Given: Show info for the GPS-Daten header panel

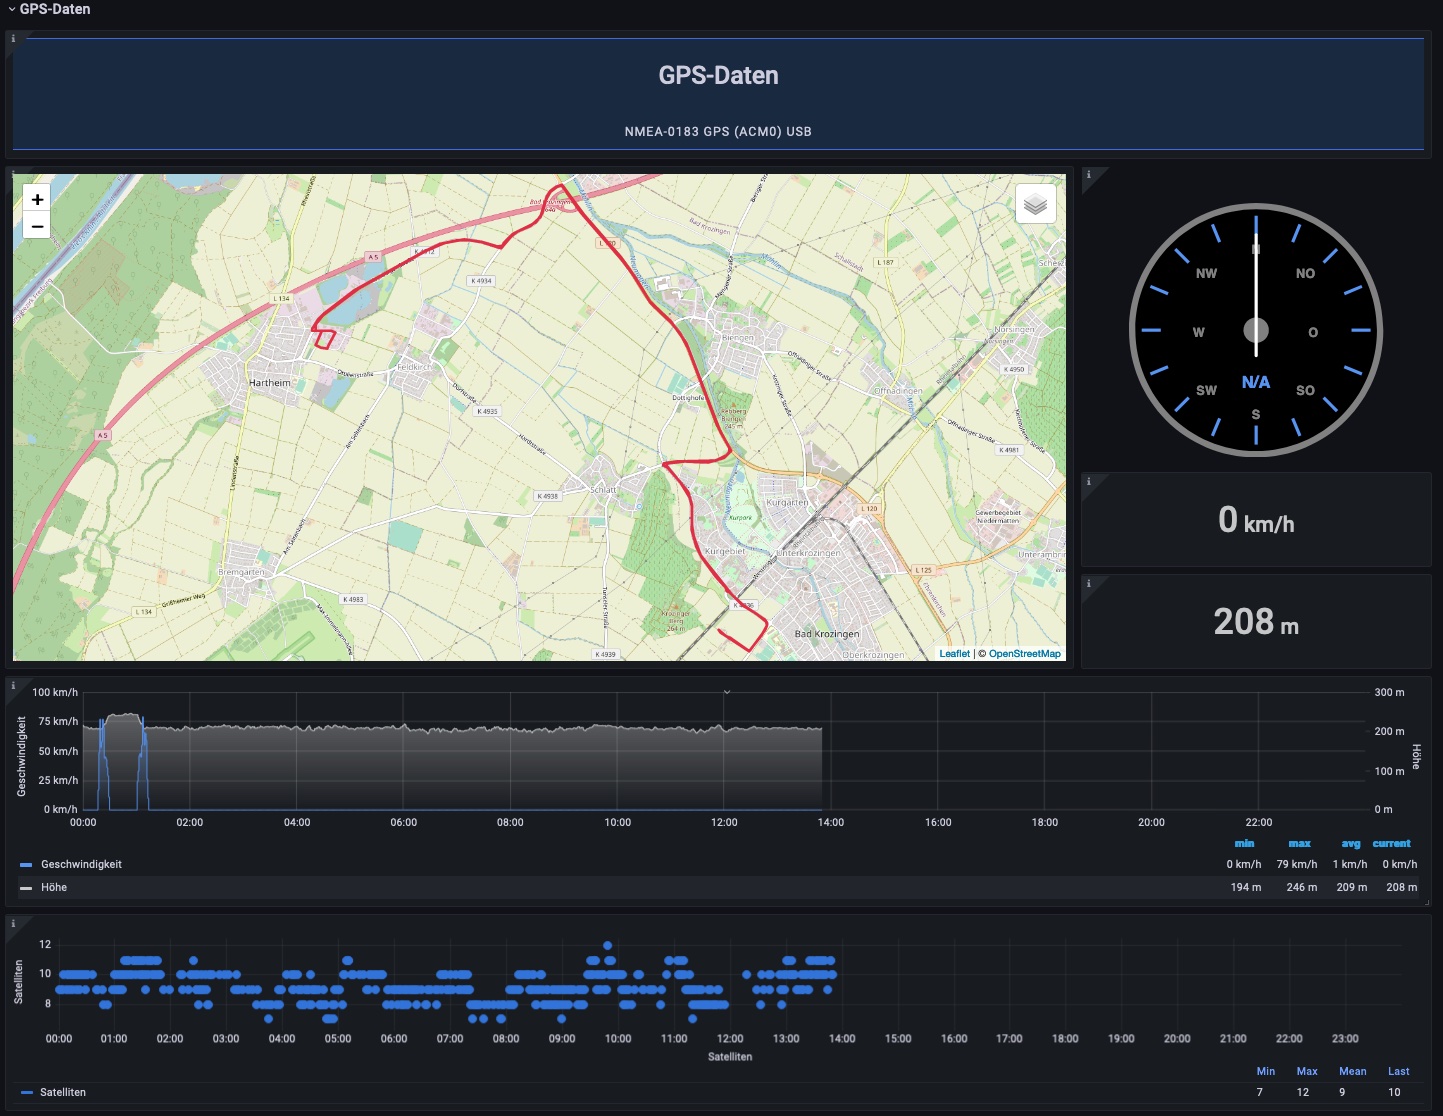Looking at the screenshot, I should (x=13, y=39).
